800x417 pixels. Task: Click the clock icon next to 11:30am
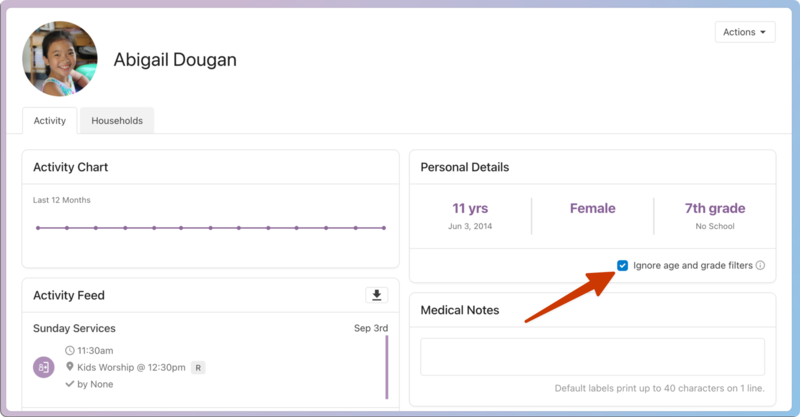pyautogui.click(x=70, y=351)
